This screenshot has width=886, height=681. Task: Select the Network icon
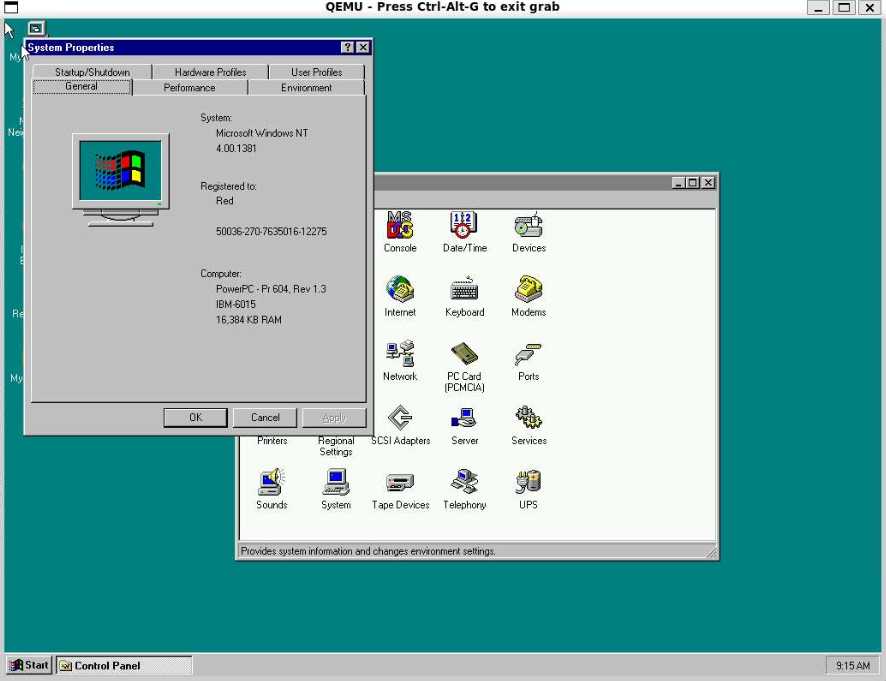point(400,353)
